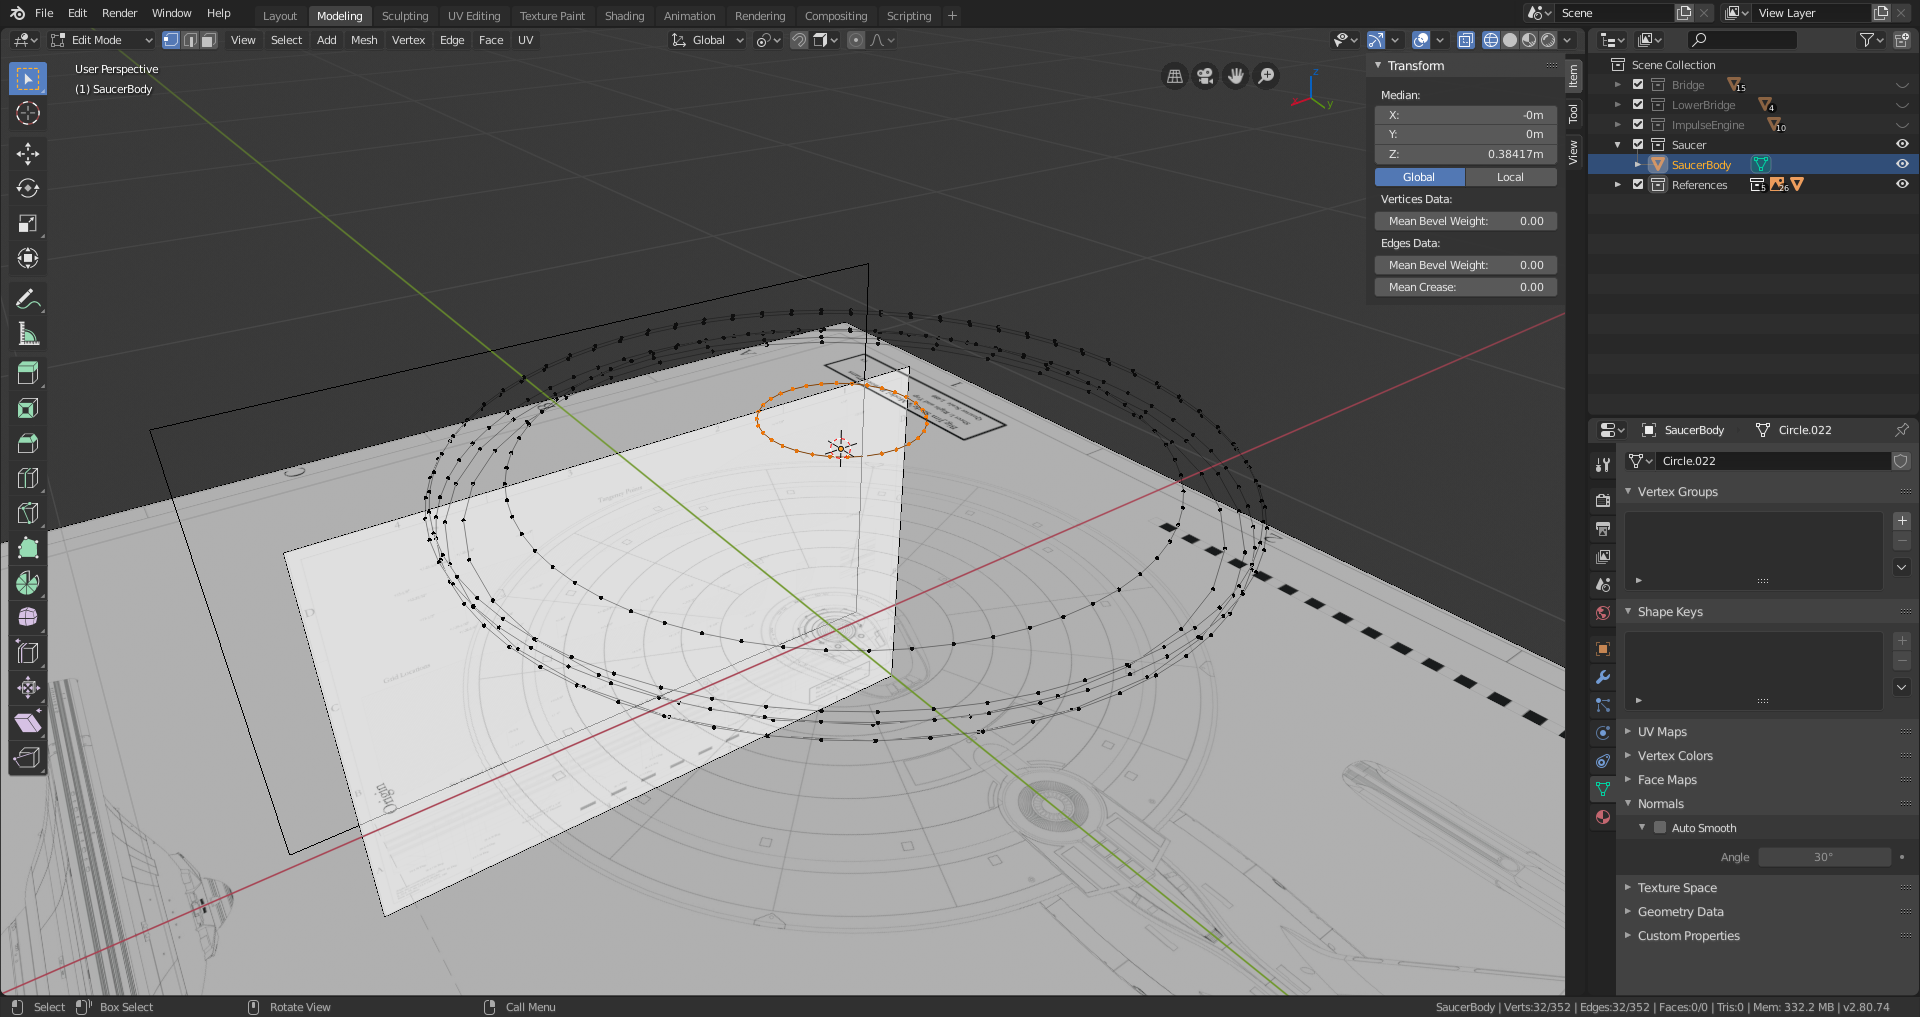Image resolution: width=1920 pixels, height=1017 pixels.
Task: Activate the Scale tool
Action: coord(28,223)
